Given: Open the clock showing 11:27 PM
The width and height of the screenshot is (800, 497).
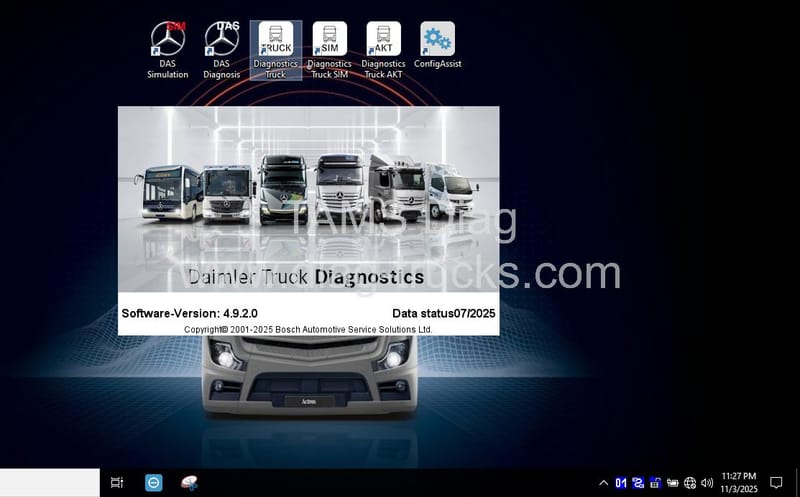Looking at the screenshot, I should pos(738,483).
